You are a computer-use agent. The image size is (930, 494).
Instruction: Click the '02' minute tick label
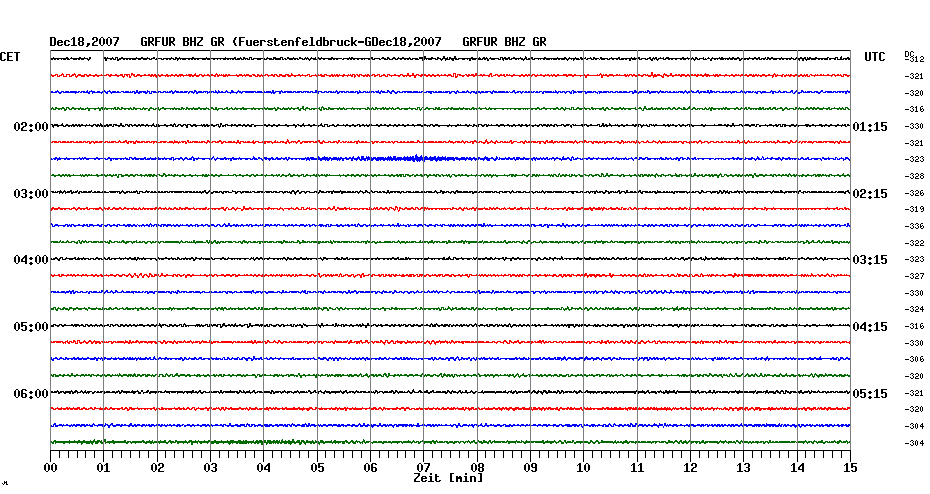157,467
